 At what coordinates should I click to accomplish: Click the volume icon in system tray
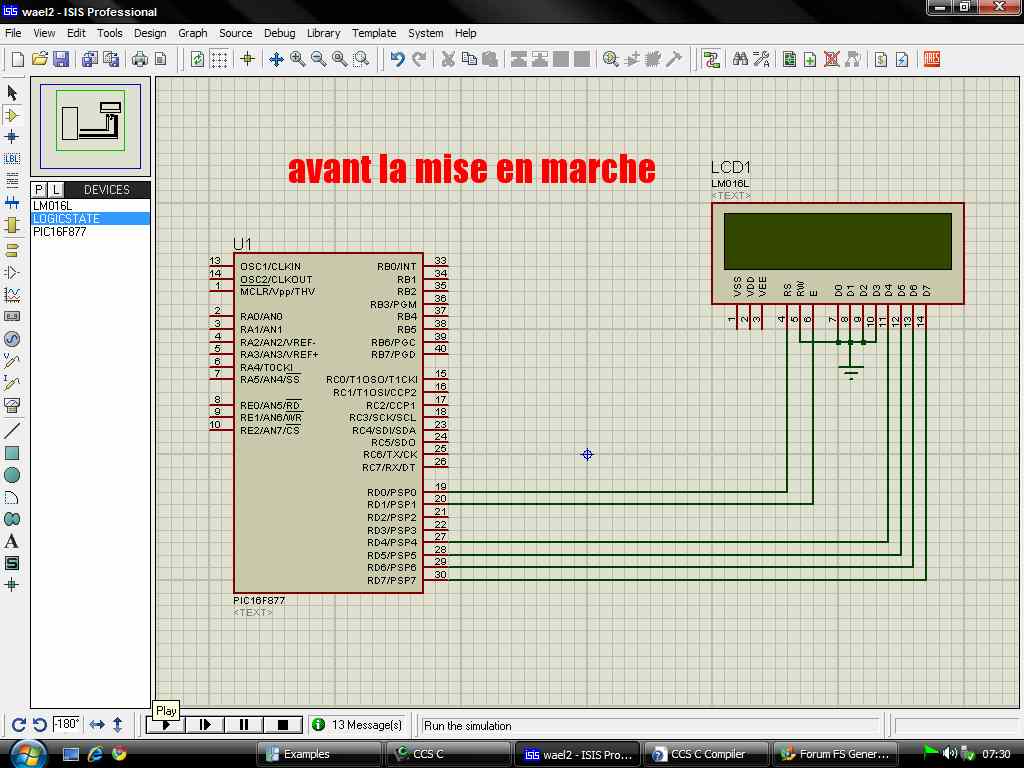coord(949,753)
